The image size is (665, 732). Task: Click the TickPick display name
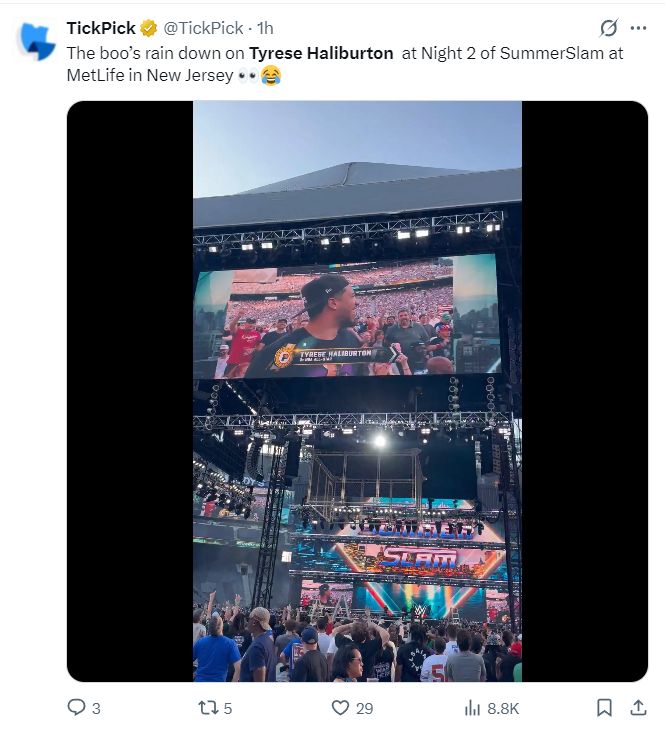click(x=101, y=28)
